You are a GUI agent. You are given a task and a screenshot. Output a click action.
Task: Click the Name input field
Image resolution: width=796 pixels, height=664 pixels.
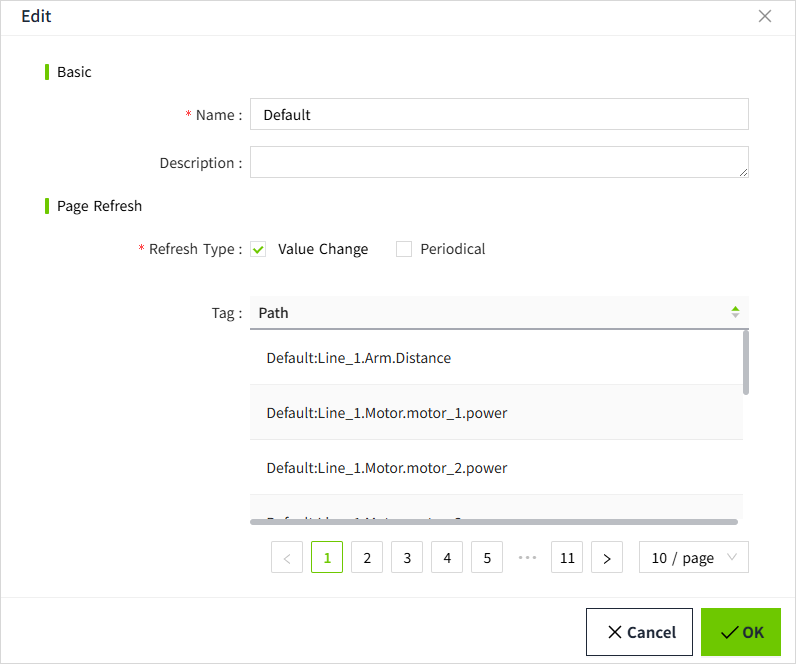click(x=498, y=115)
